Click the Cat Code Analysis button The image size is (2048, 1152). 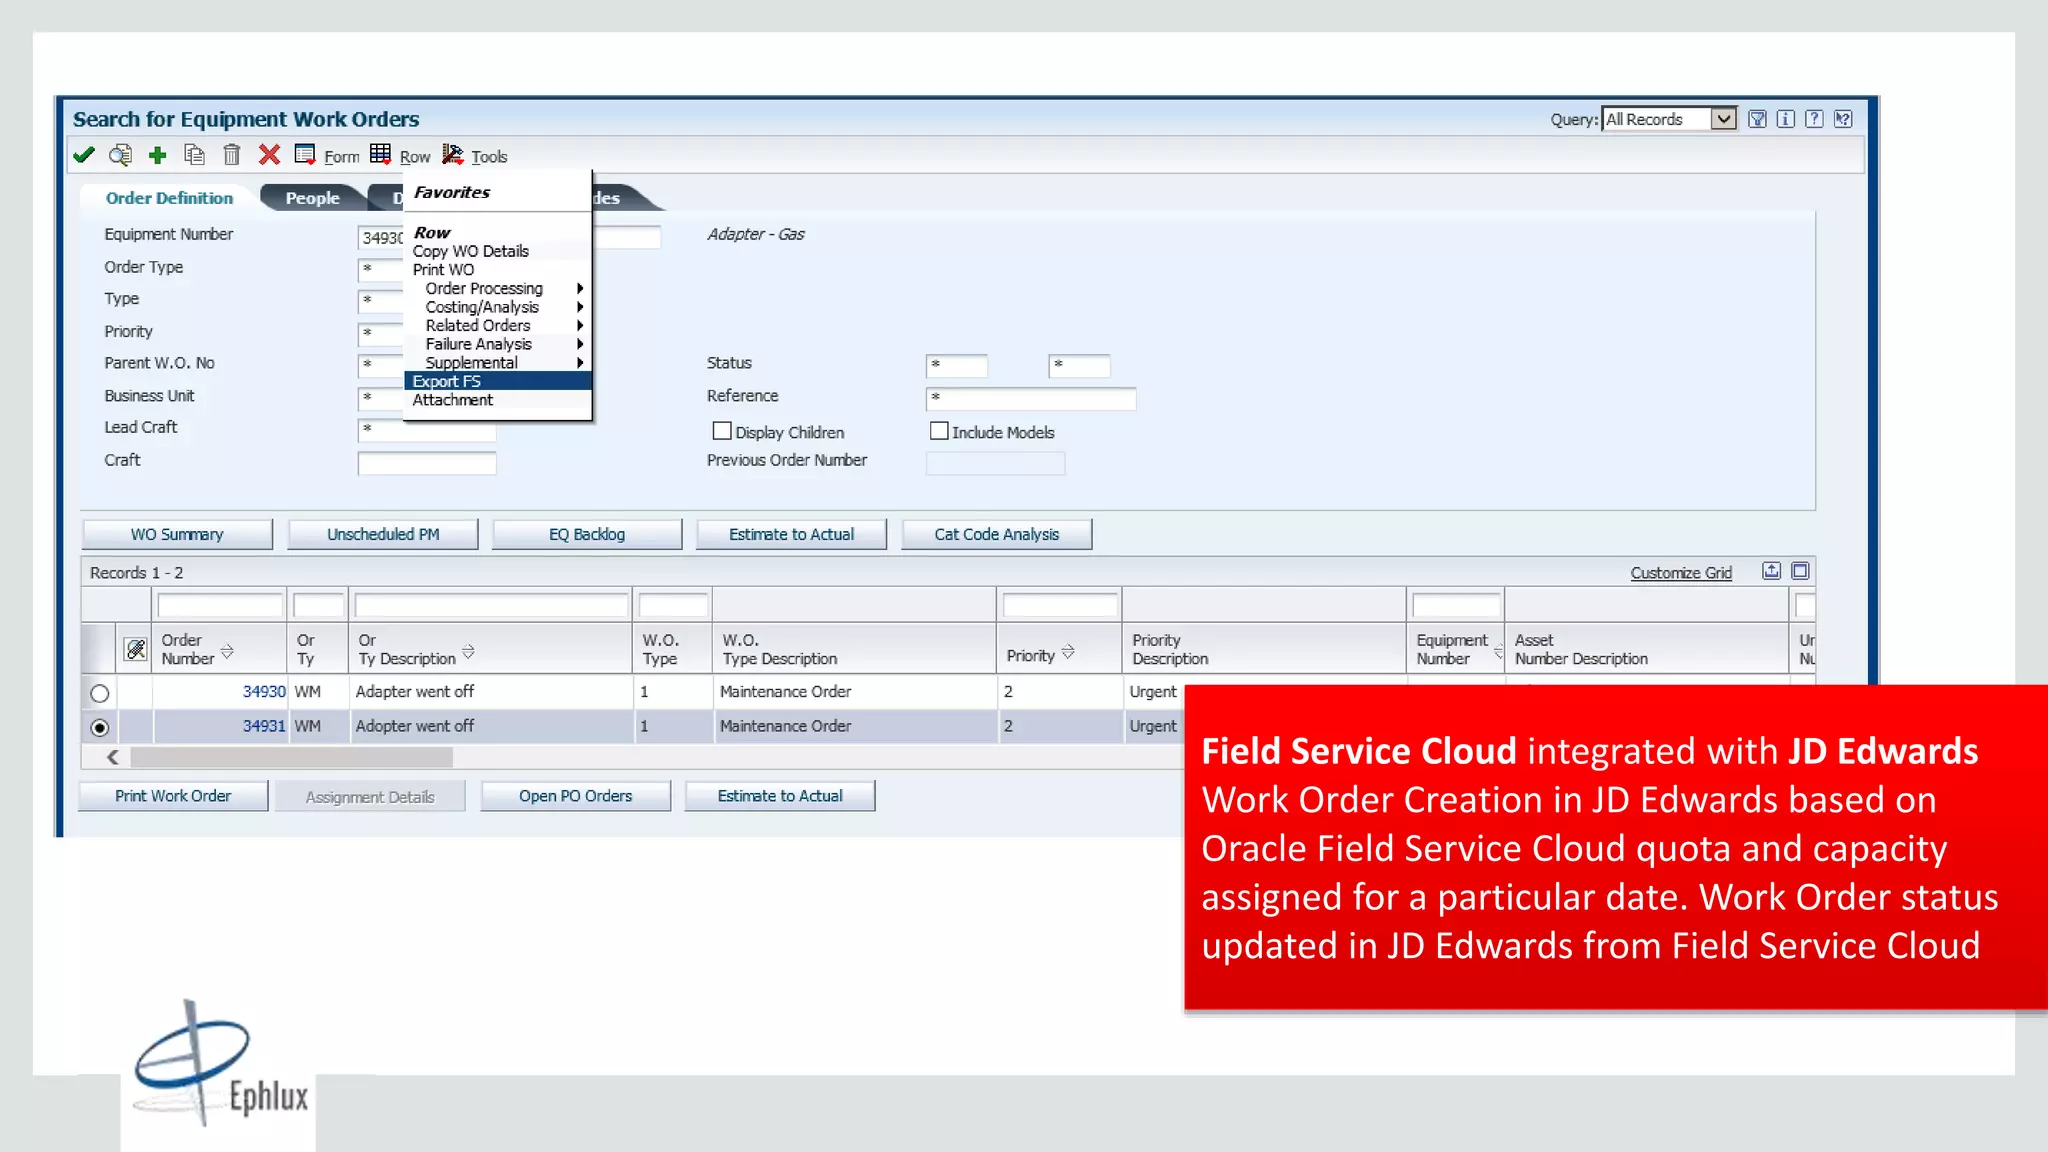(x=997, y=534)
